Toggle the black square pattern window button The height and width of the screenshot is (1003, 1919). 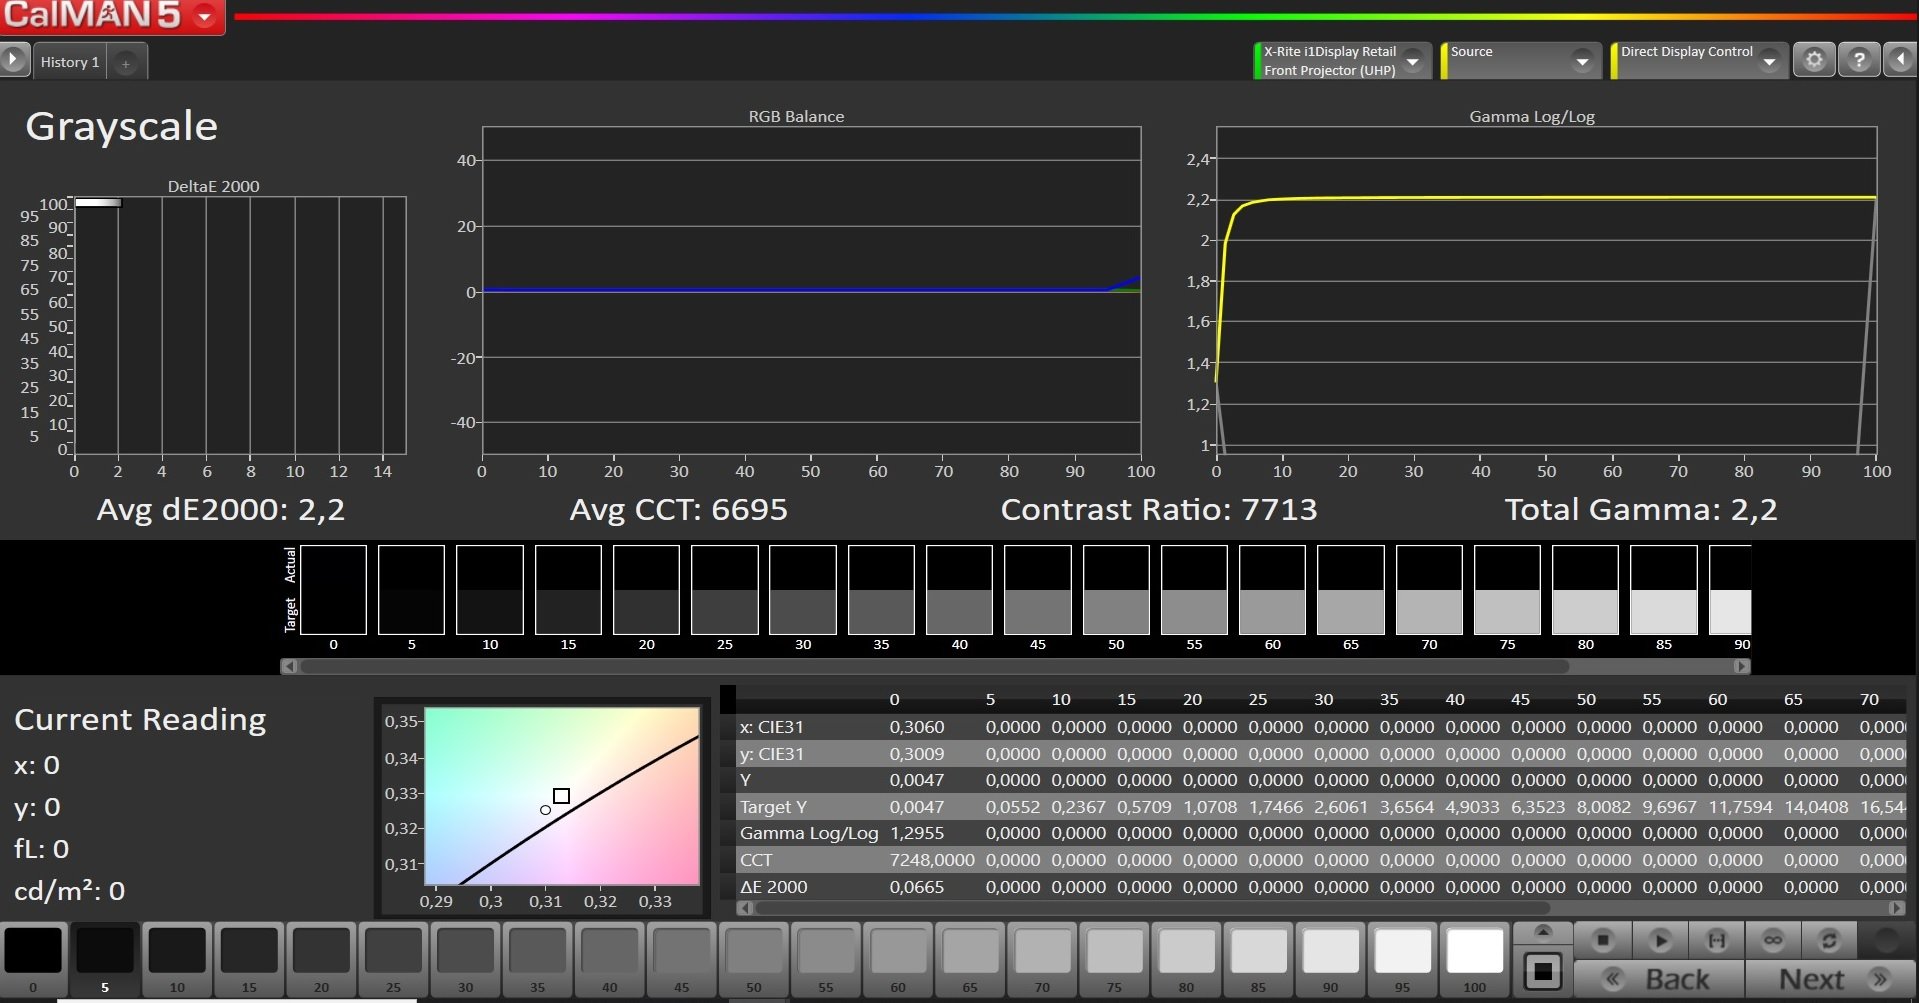[1543, 971]
